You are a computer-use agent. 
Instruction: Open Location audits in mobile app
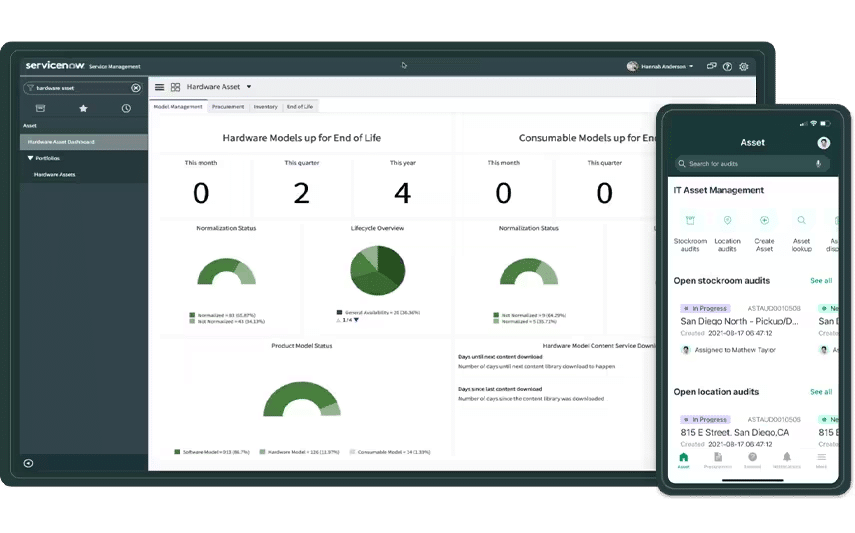727,232
